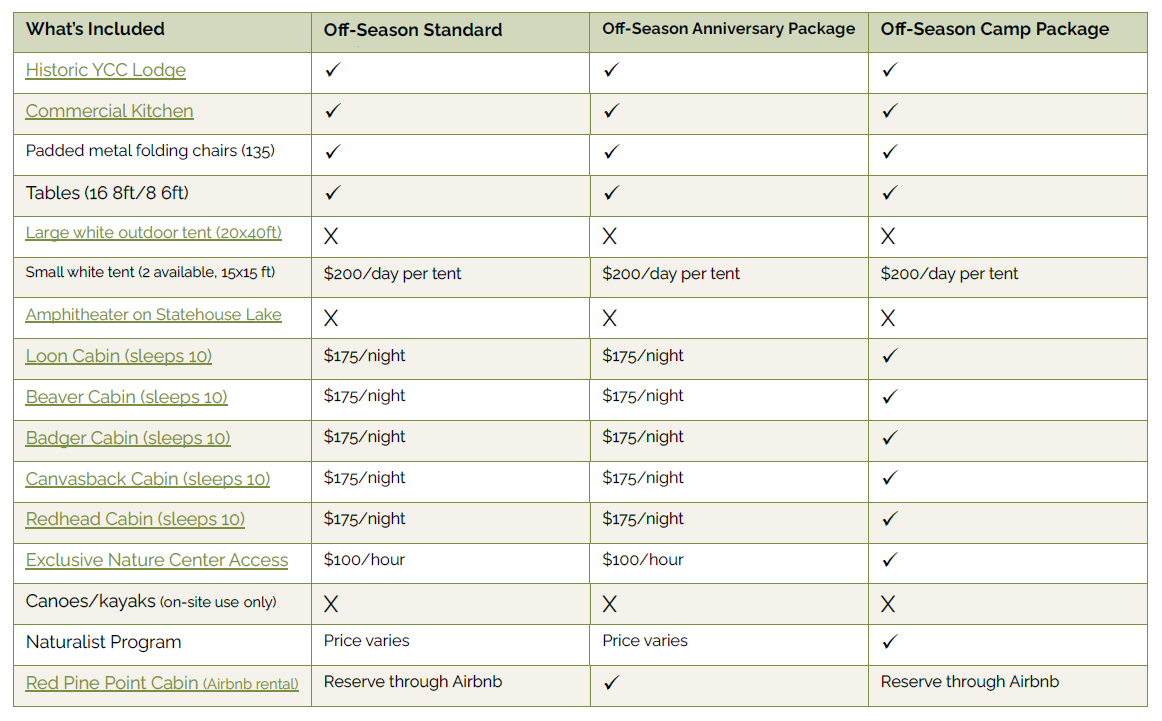The height and width of the screenshot is (721, 1162).
Task: Click the Redhead Cabin link
Action: click(x=135, y=519)
